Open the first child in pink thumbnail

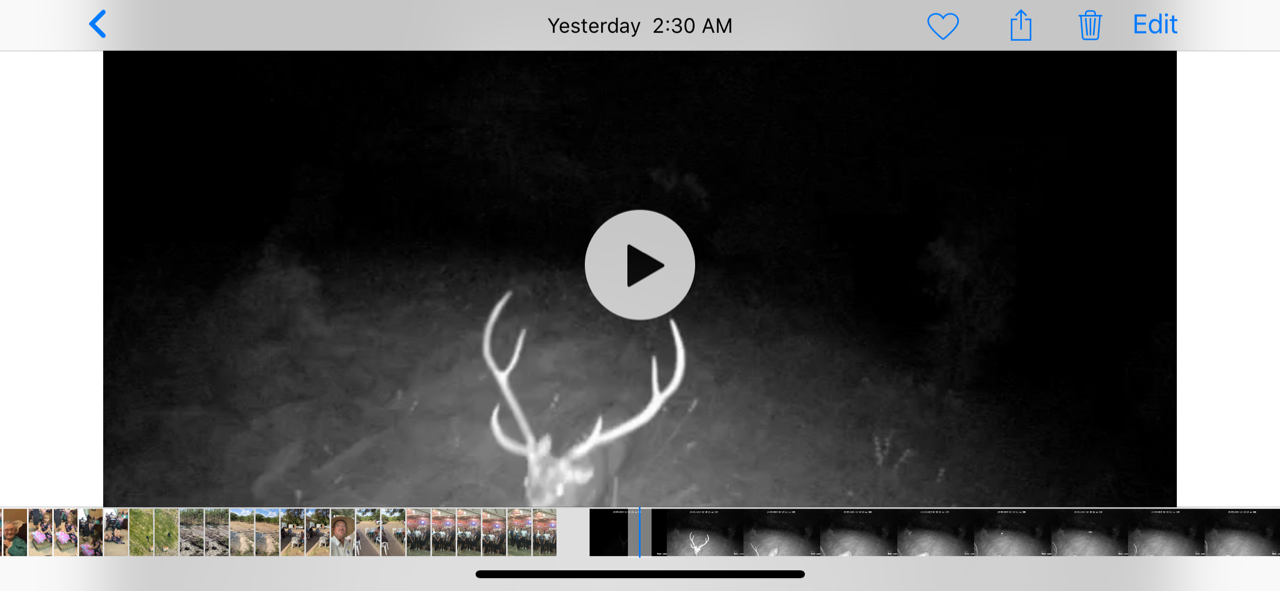[x=40, y=532]
